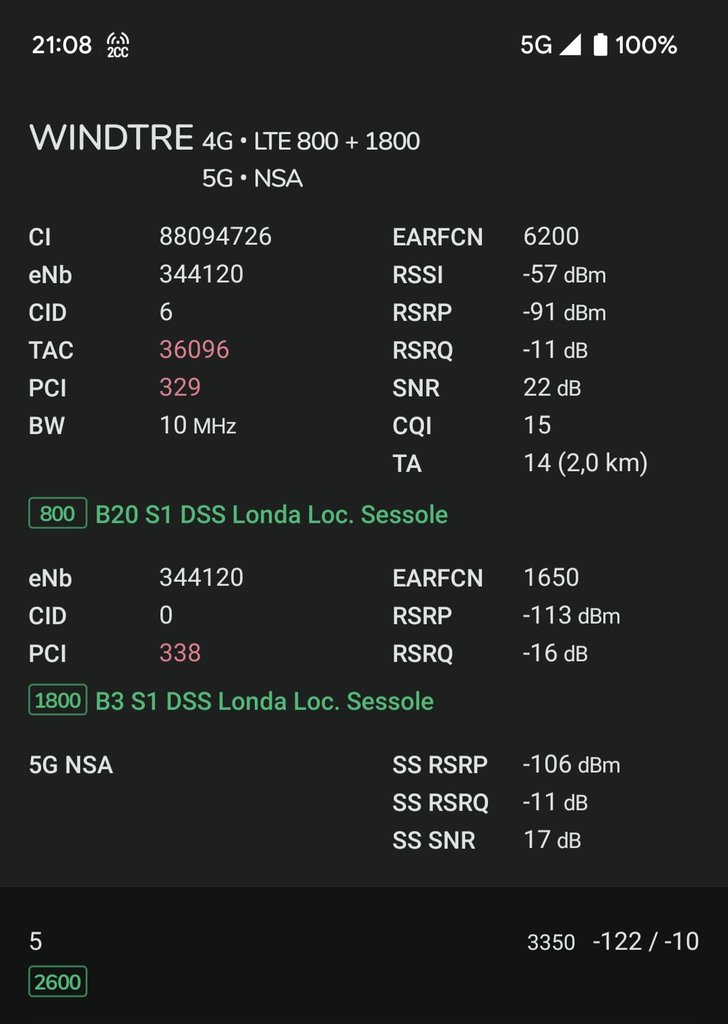Select the green 800 band badge
Image resolution: width=728 pixels, height=1024 pixels.
click(x=57, y=513)
